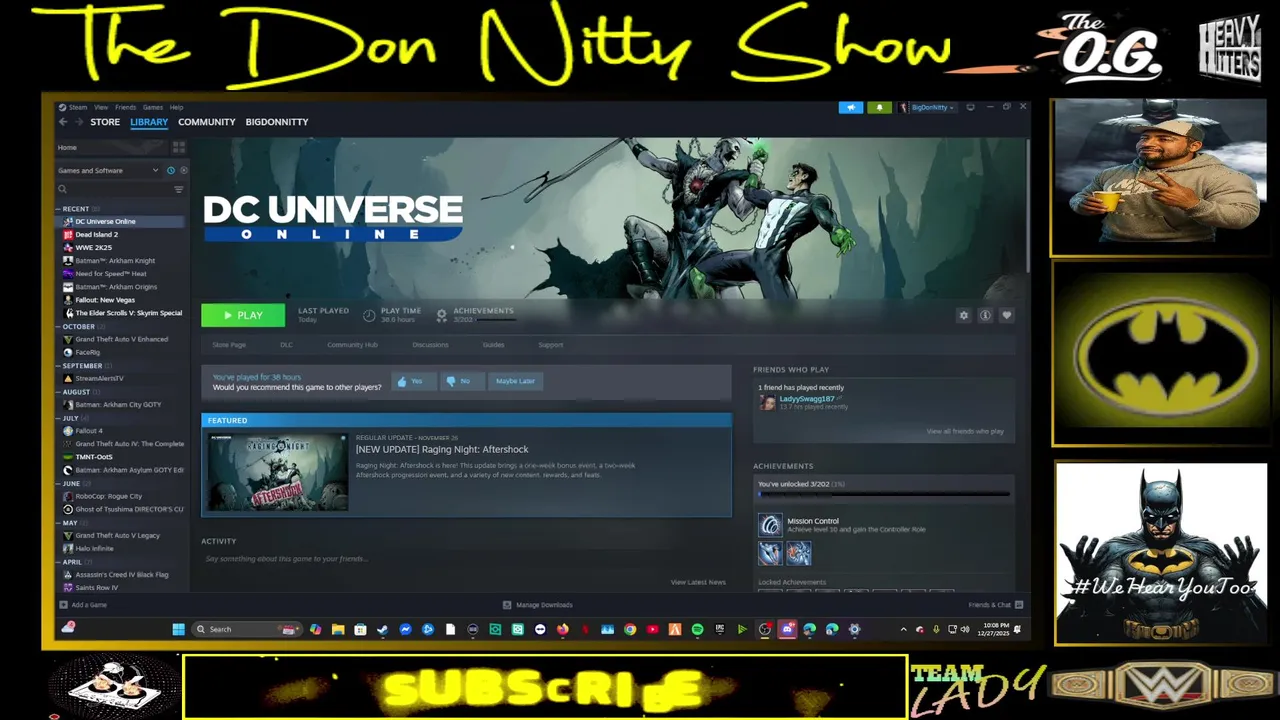Viewport: 1280px width, 720px height.
Task: Collapse the JULY games section
Action: point(58,418)
